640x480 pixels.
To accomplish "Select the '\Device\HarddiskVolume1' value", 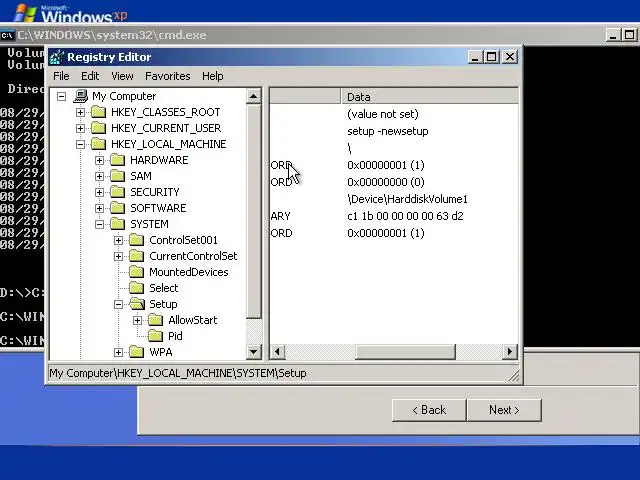I will click(x=407, y=199).
